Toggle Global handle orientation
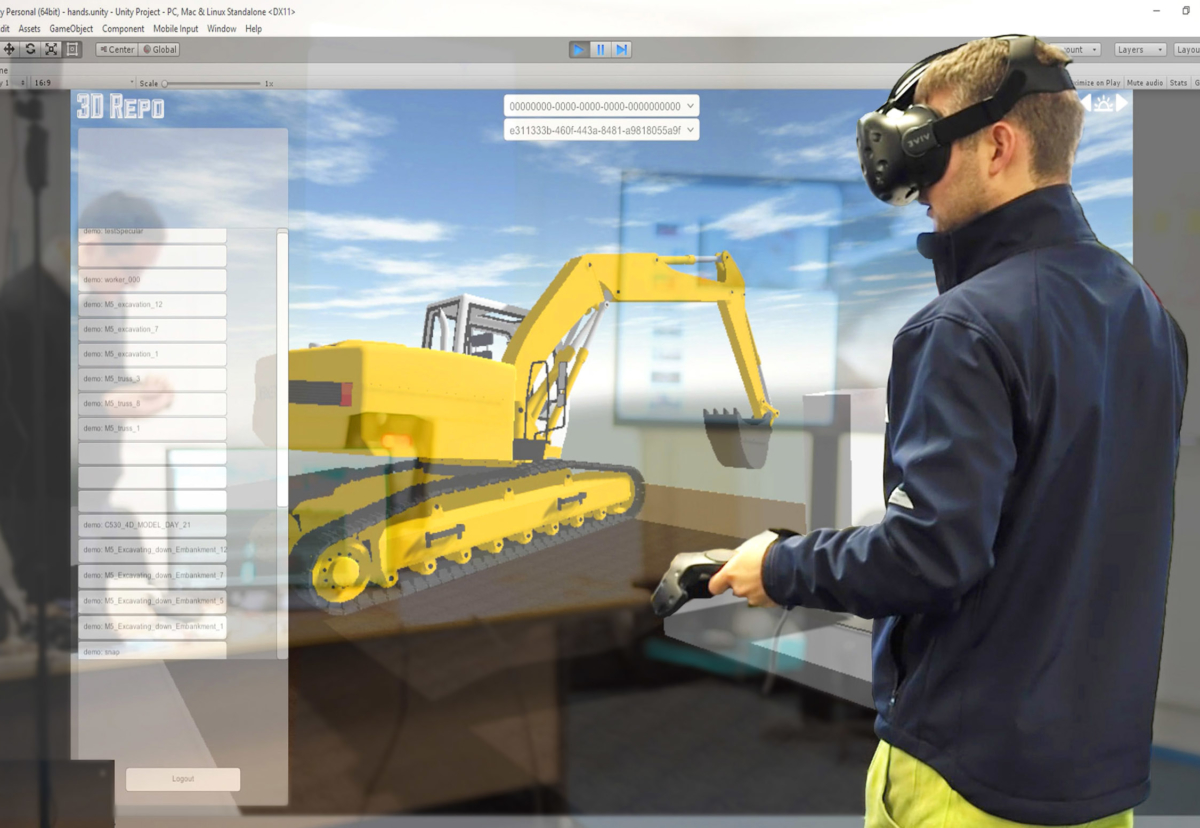The width and height of the screenshot is (1200, 828). click(x=159, y=49)
